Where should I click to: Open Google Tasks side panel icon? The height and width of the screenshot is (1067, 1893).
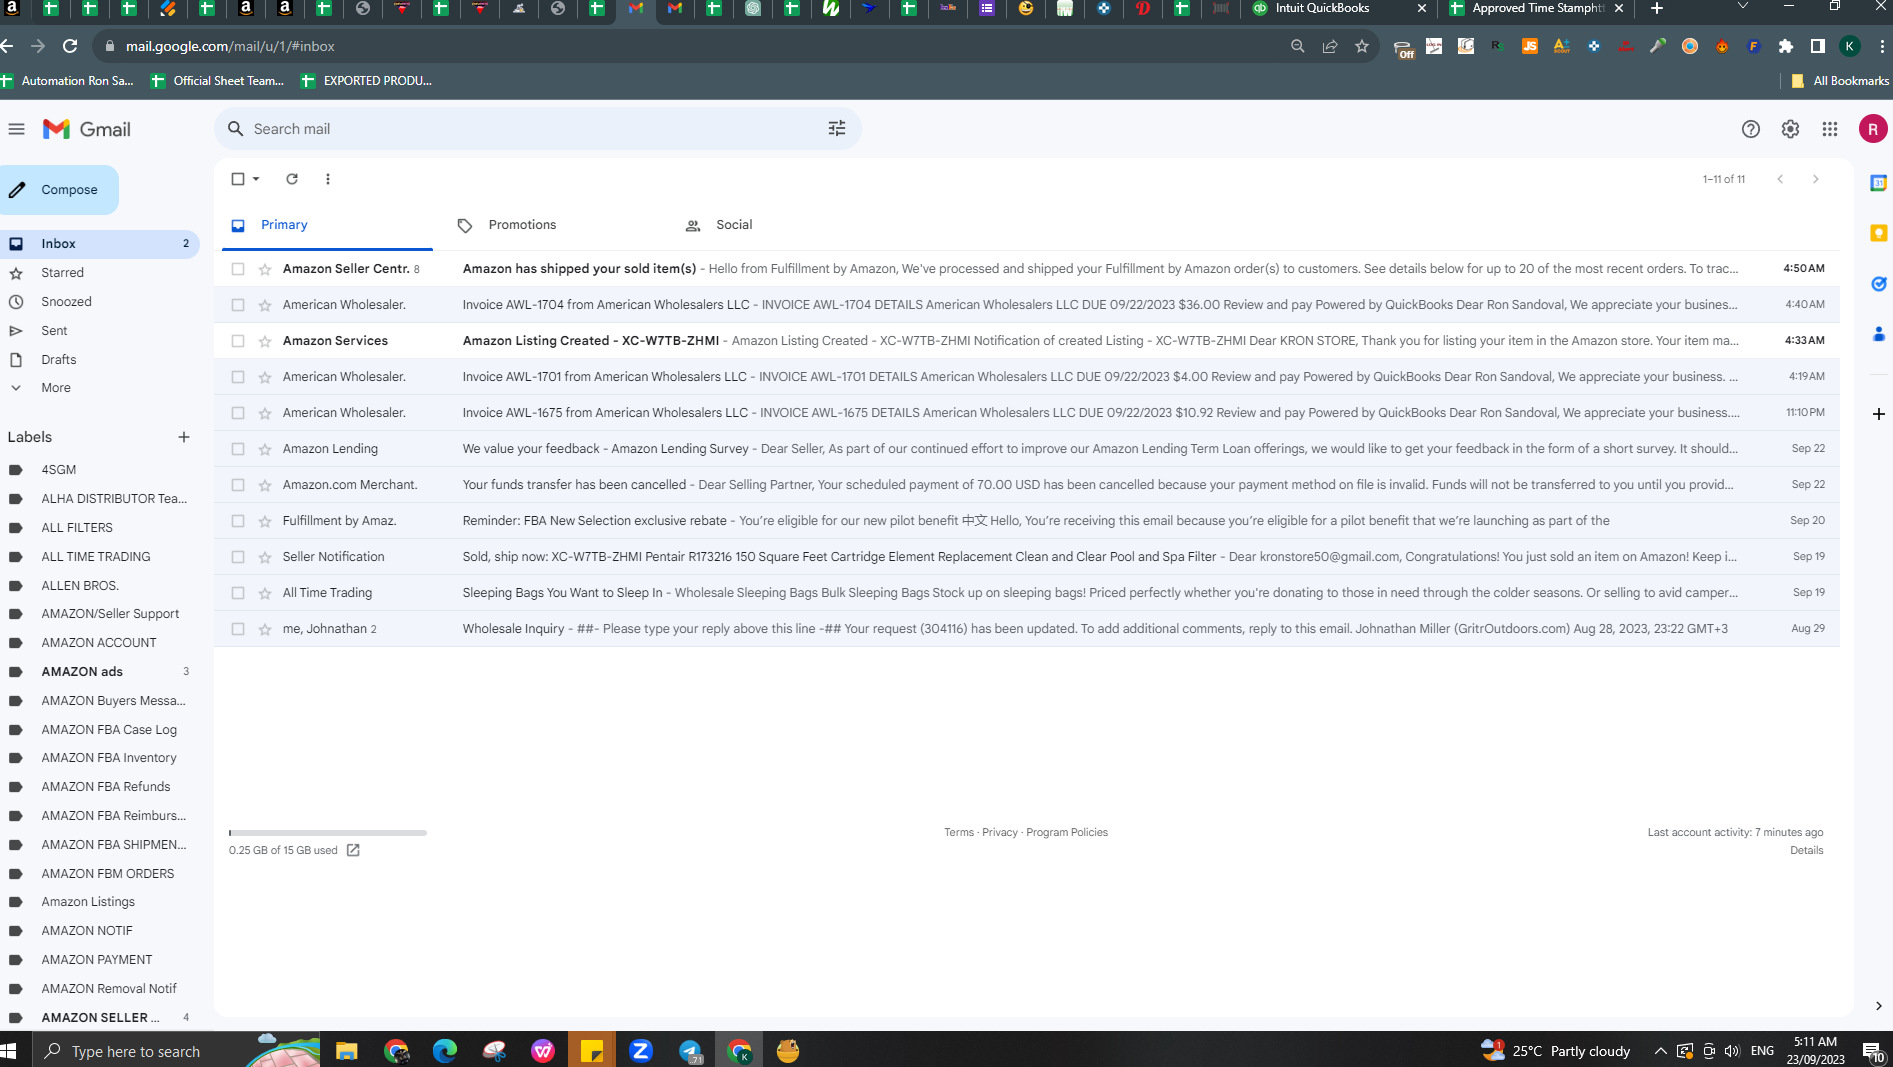tap(1878, 284)
